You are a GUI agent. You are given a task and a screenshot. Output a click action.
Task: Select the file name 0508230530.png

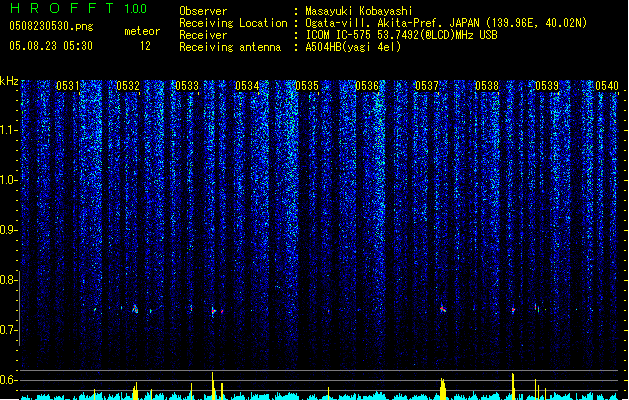(x=51, y=26)
